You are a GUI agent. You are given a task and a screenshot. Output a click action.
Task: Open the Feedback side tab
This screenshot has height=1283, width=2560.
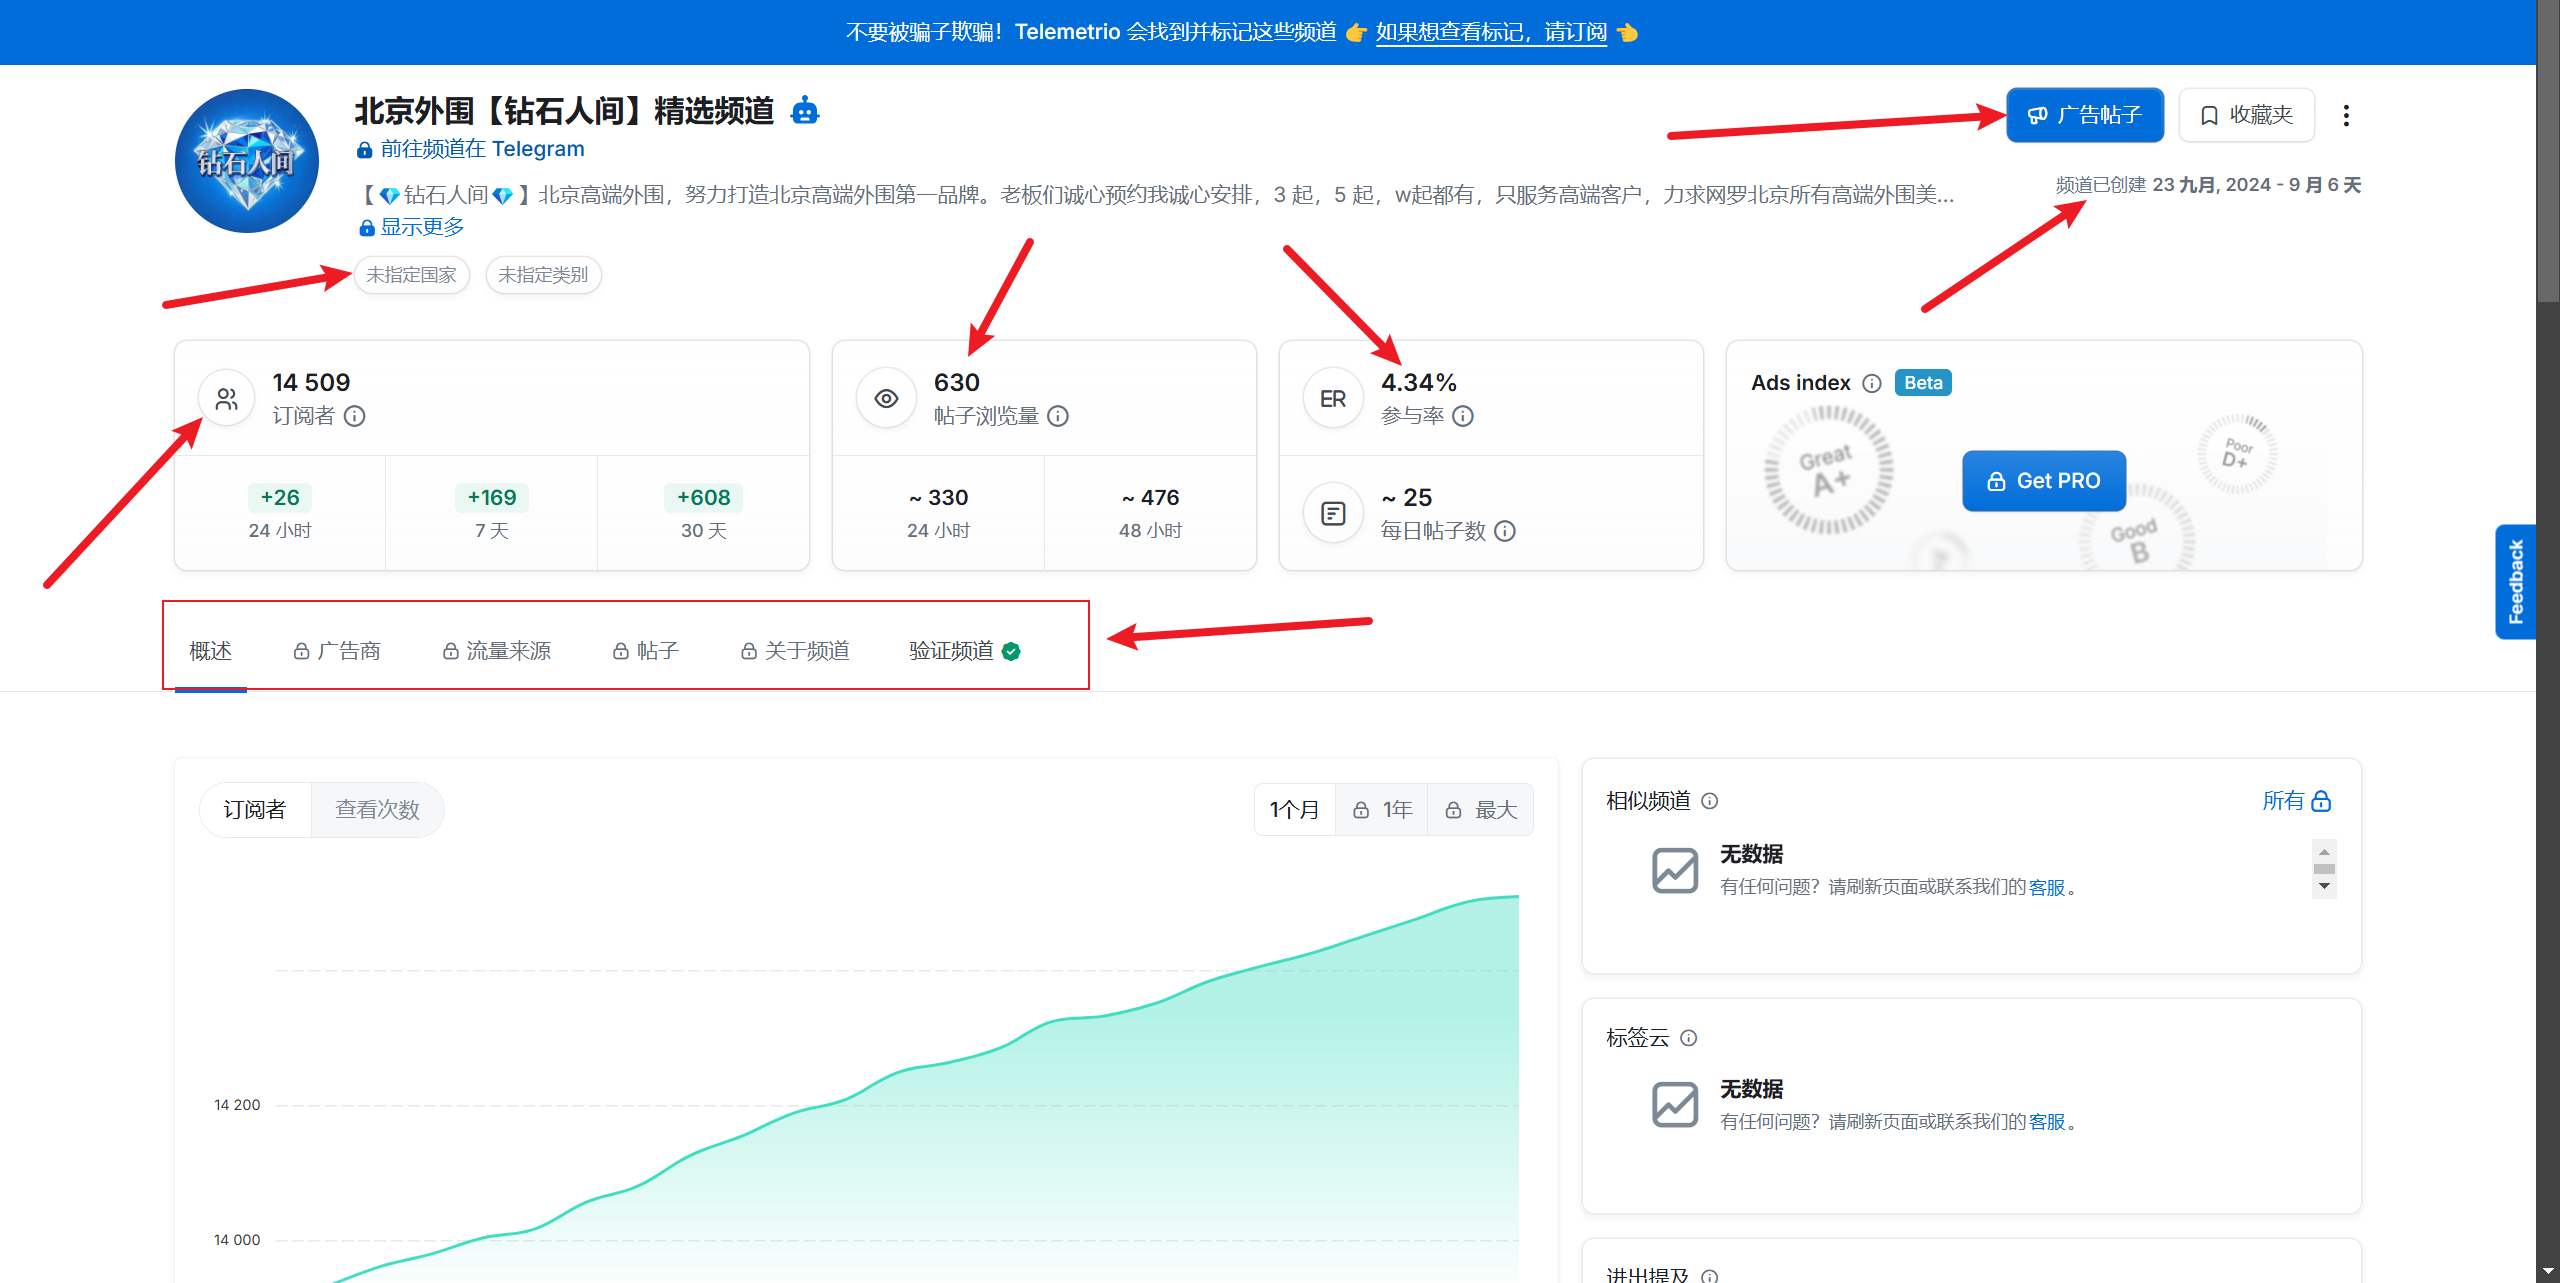pos(2516,582)
